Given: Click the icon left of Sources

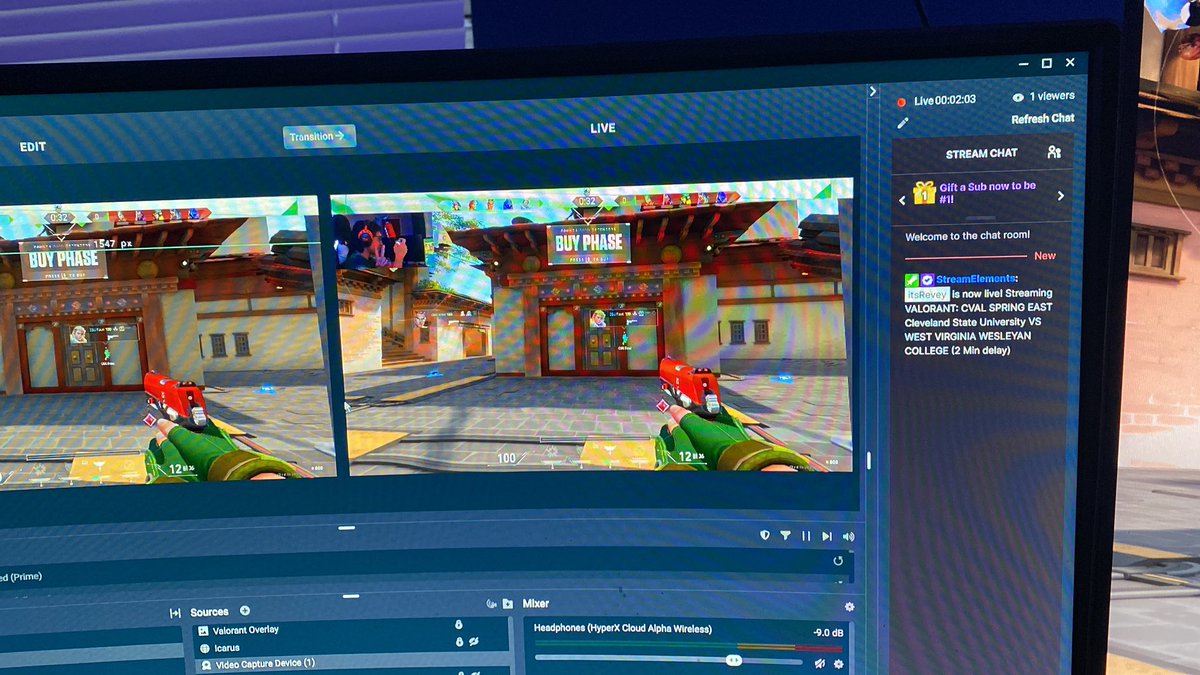Looking at the screenshot, I should [x=175, y=613].
